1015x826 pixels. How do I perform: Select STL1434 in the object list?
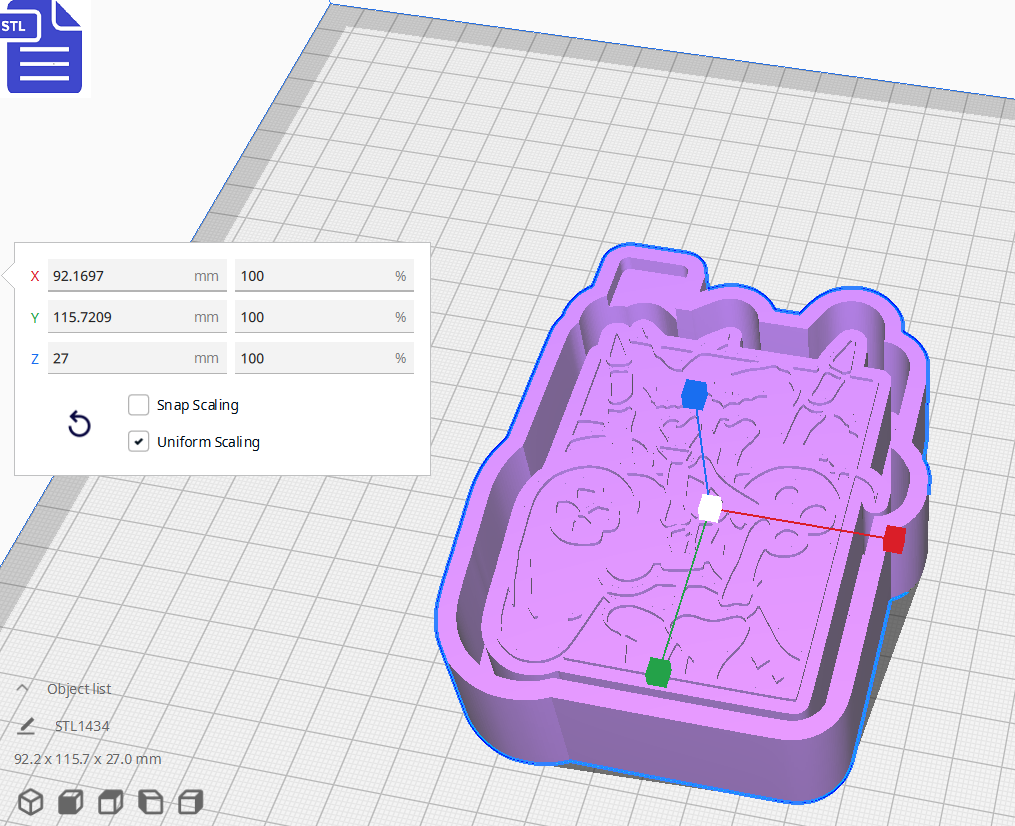[x=84, y=724]
